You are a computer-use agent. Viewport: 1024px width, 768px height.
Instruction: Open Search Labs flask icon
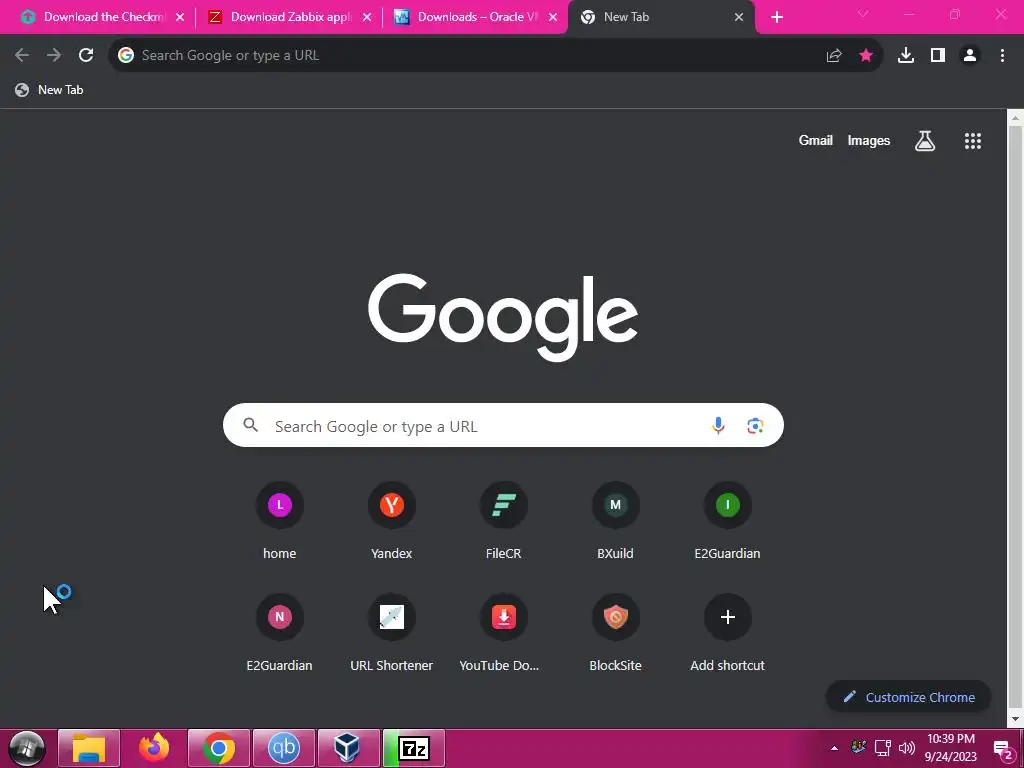pyautogui.click(x=925, y=140)
